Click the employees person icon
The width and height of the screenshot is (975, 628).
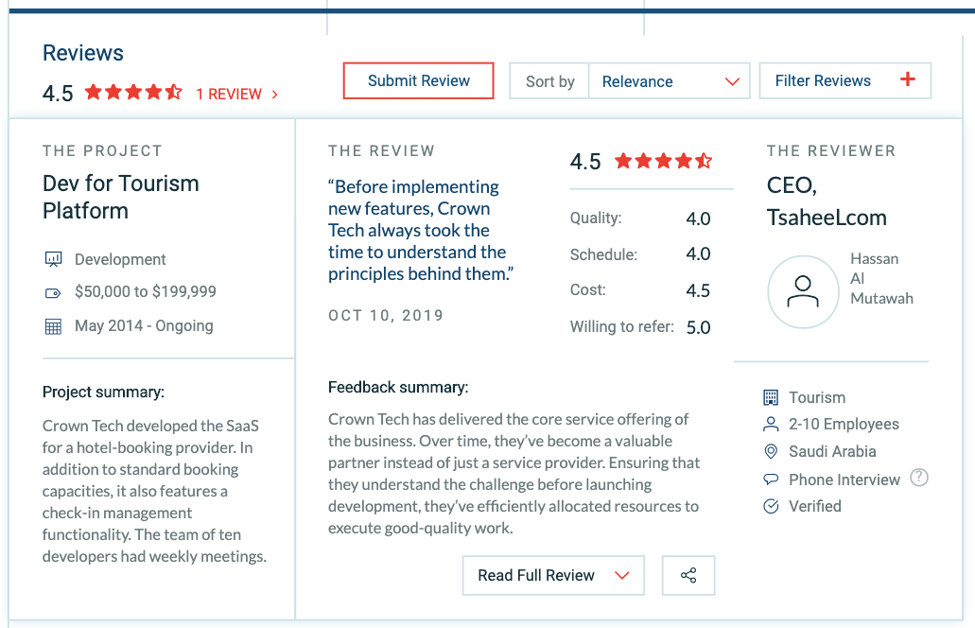click(x=770, y=424)
